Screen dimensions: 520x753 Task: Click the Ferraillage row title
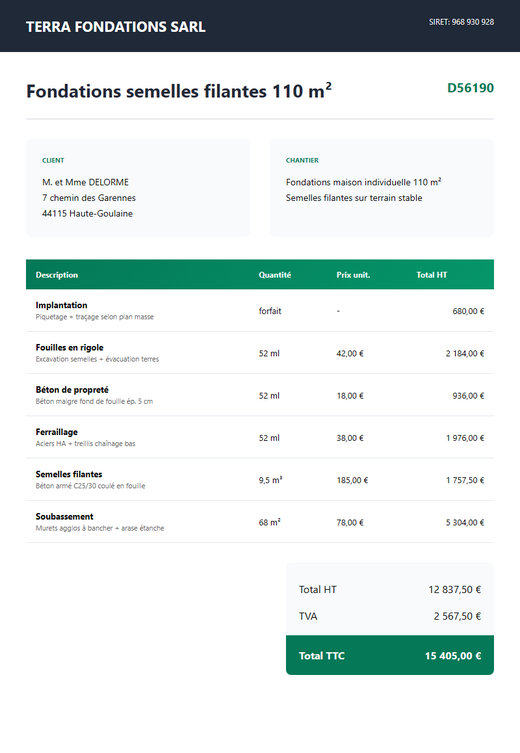pyautogui.click(x=57, y=432)
